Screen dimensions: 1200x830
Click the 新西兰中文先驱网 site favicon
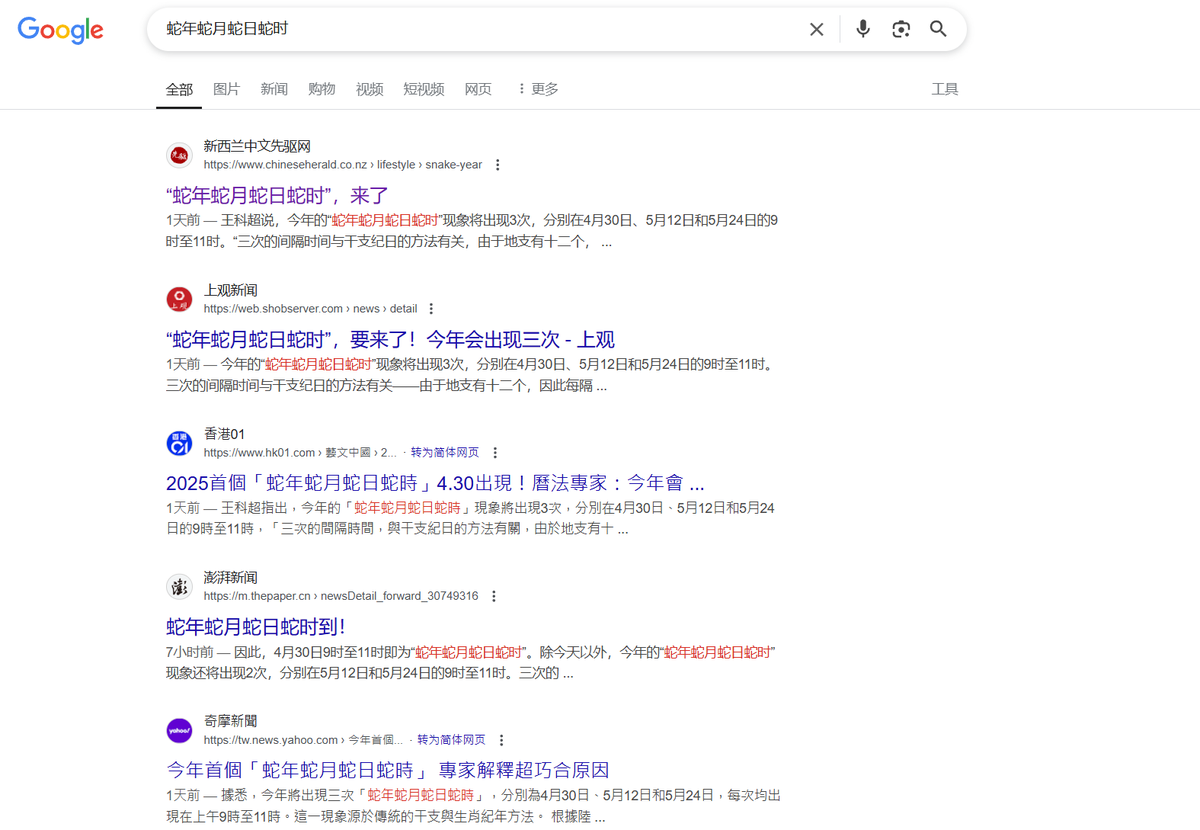(179, 155)
